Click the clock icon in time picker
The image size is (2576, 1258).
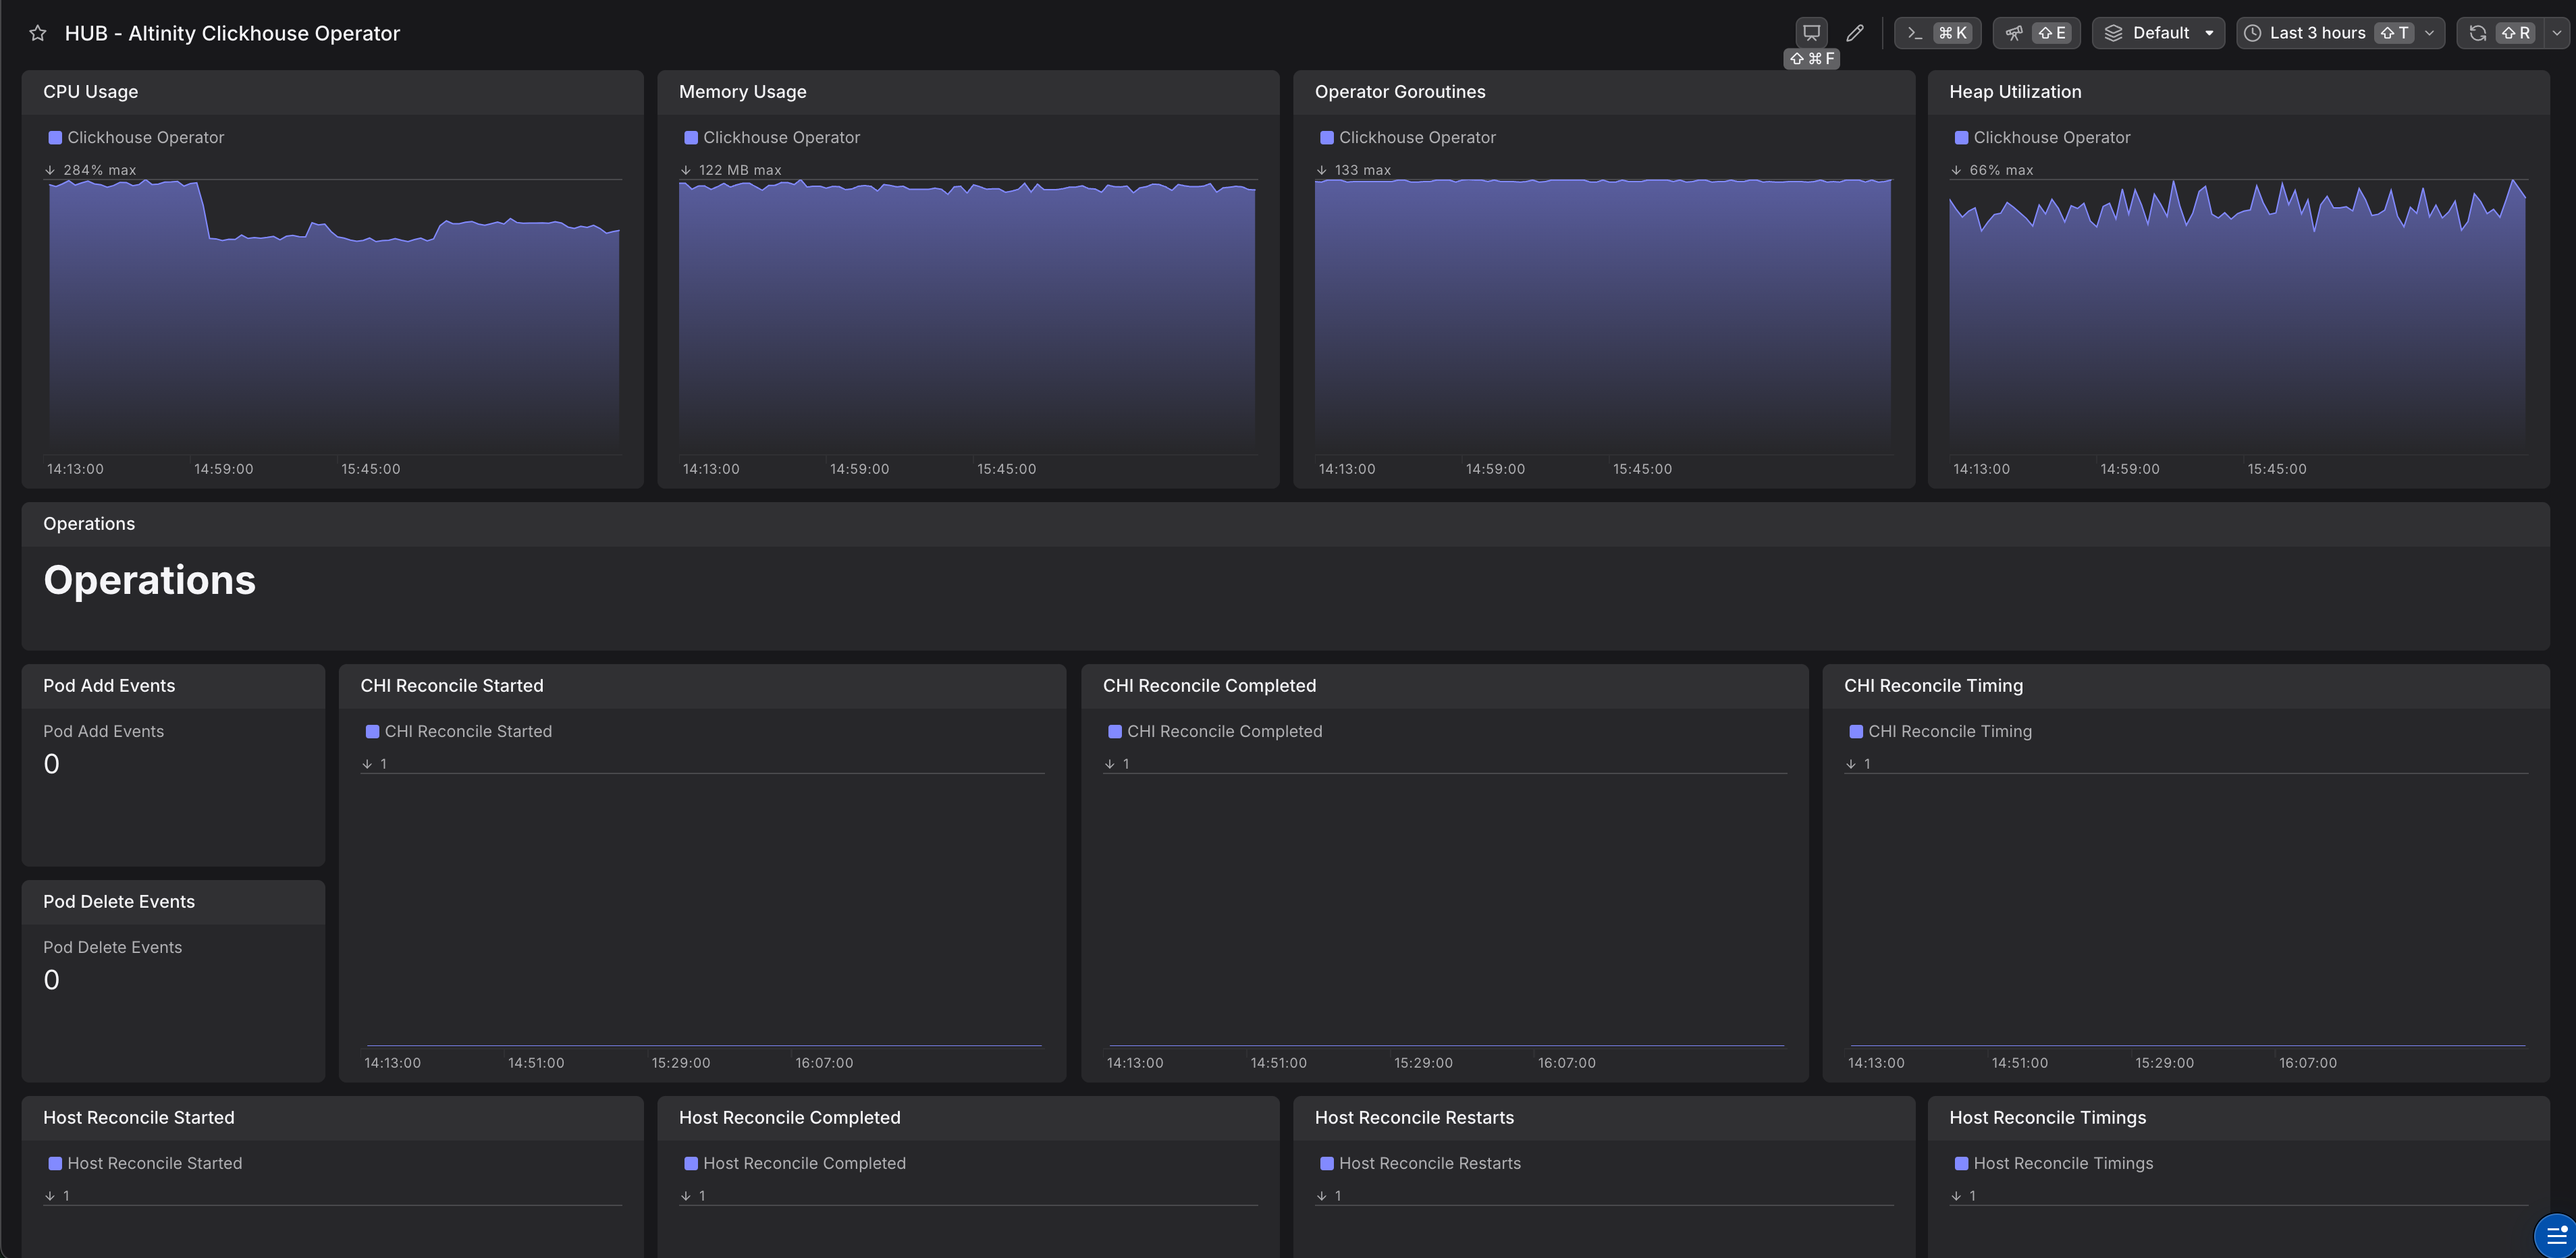[x=2253, y=33]
